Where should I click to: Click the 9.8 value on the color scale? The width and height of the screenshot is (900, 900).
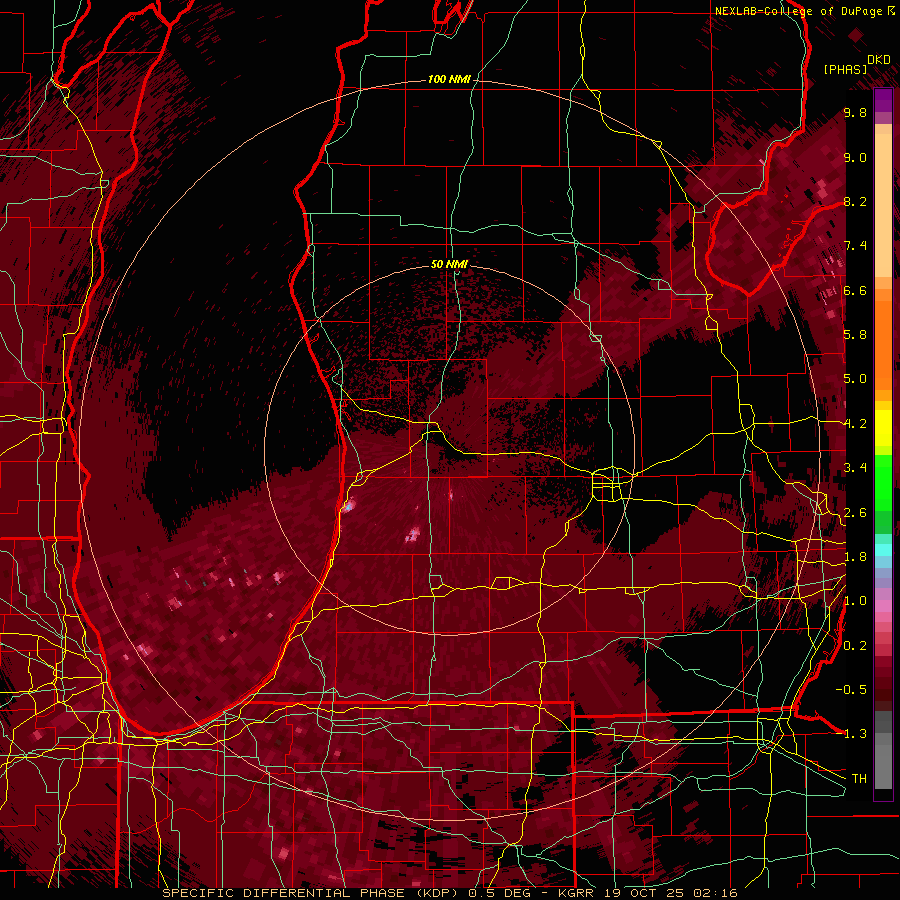pyautogui.click(x=855, y=112)
